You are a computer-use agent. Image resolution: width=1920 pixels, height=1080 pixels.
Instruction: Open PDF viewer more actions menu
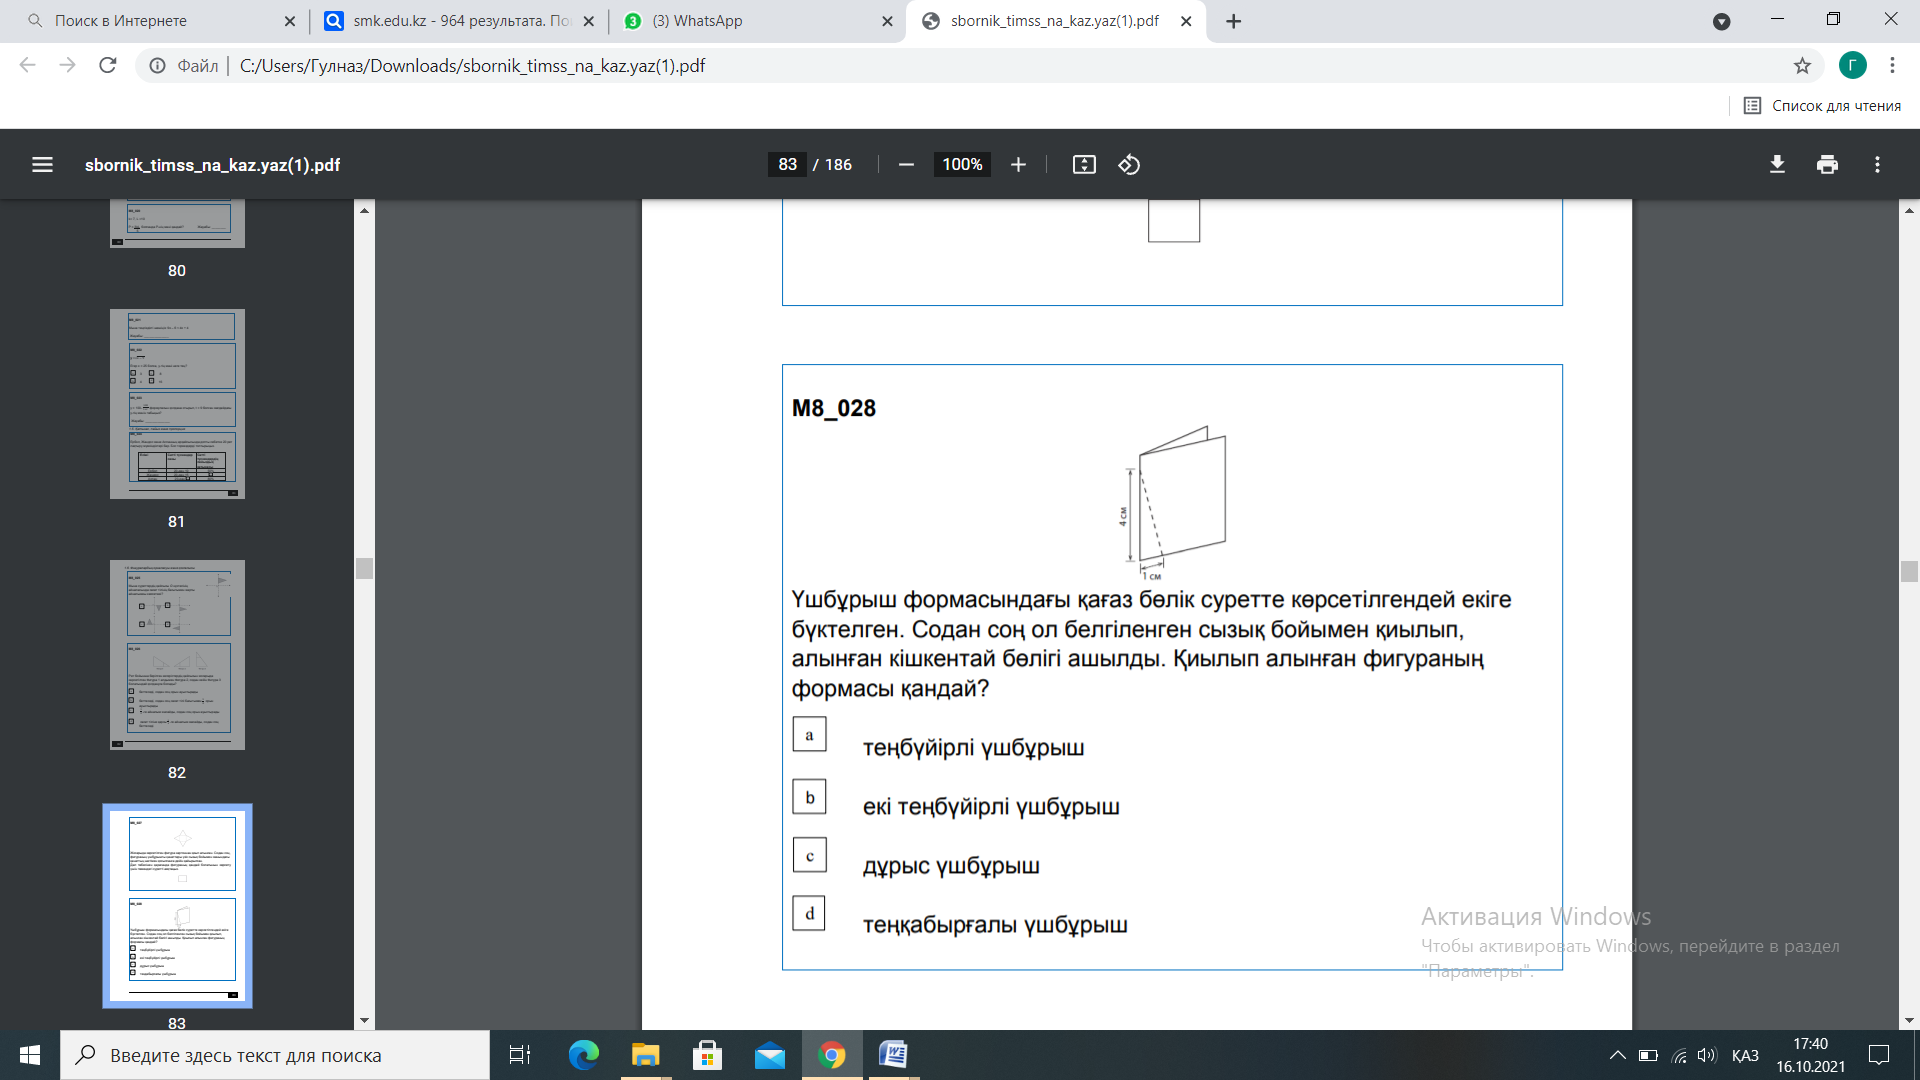(x=1877, y=165)
